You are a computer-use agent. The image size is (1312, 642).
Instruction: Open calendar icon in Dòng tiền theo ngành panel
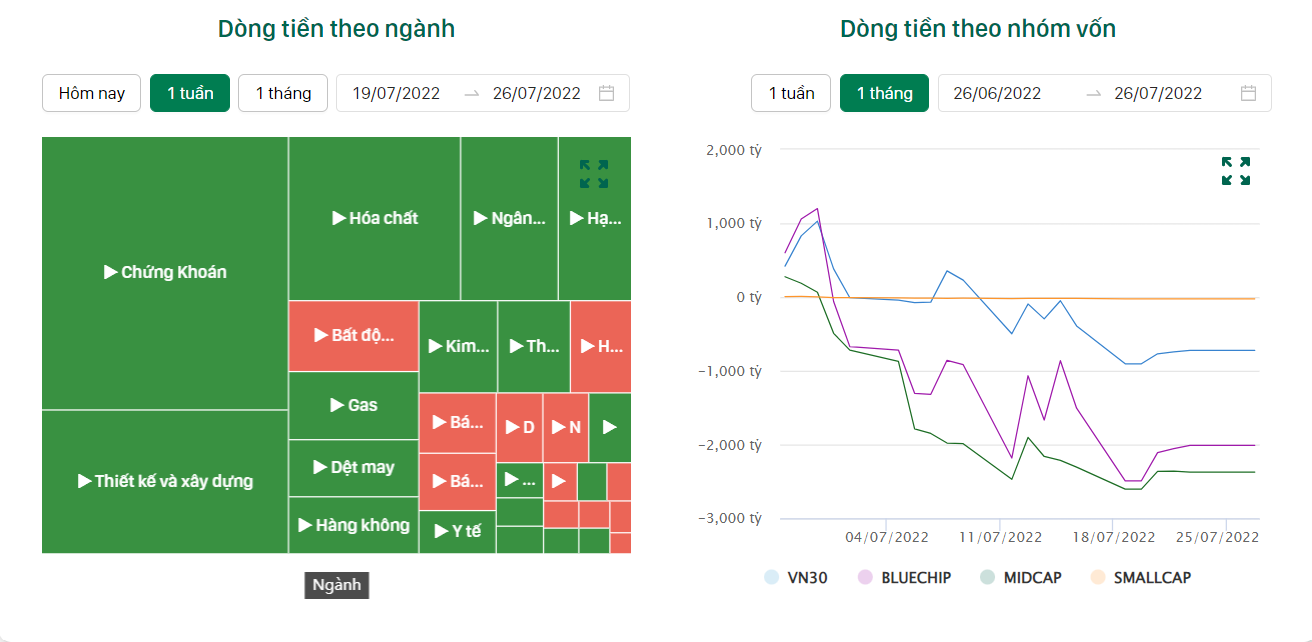[606, 93]
